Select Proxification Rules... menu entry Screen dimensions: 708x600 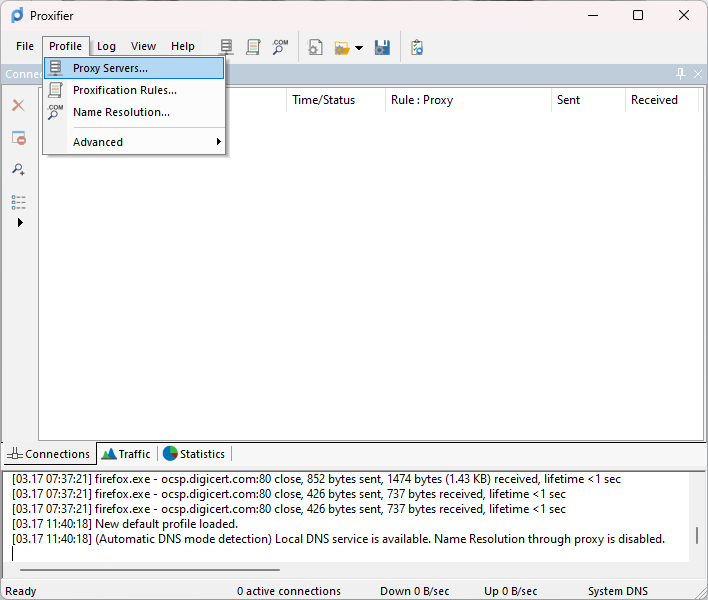tap(134, 90)
